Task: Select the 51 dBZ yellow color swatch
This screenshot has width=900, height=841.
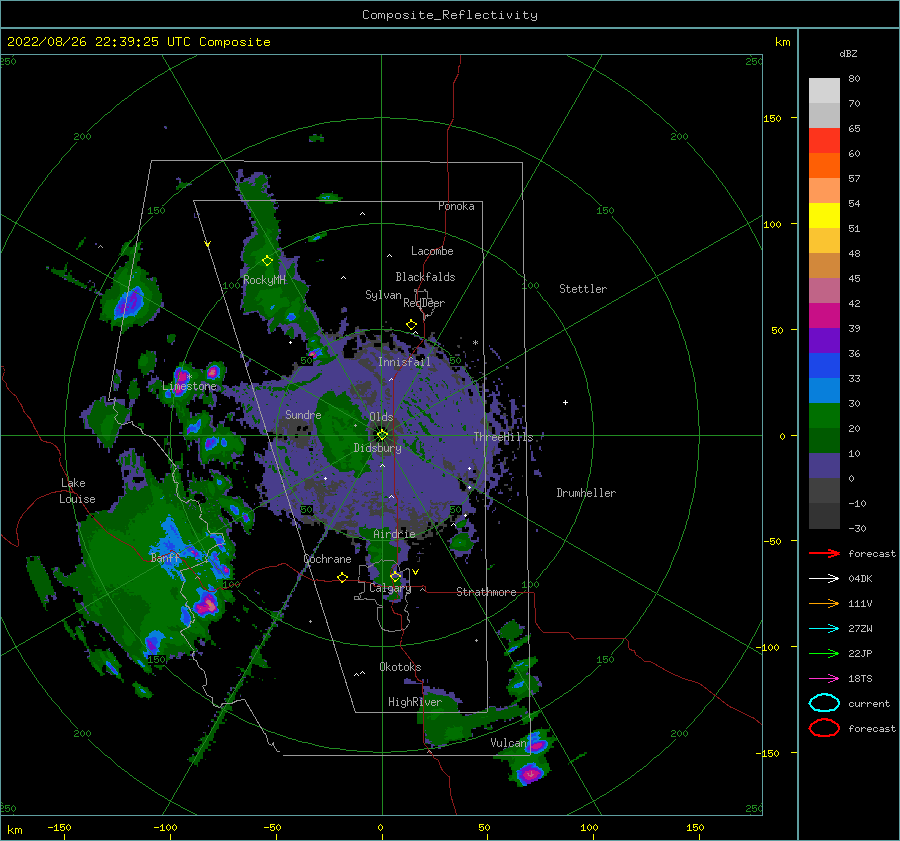Action: (824, 215)
